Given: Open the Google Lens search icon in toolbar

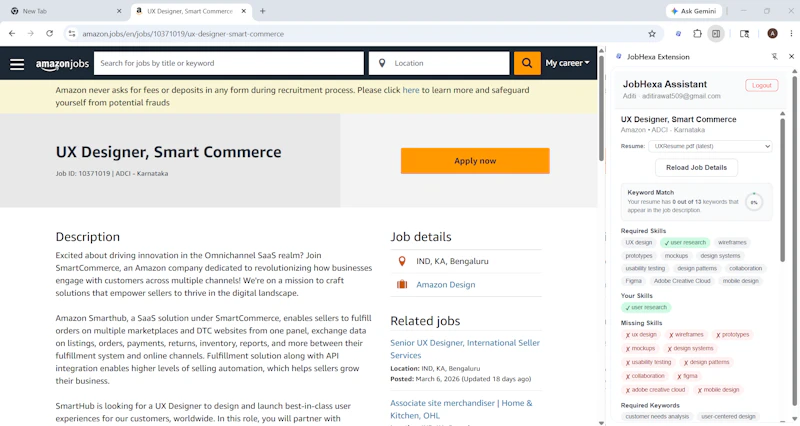Looking at the screenshot, I should (x=744, y=34).
